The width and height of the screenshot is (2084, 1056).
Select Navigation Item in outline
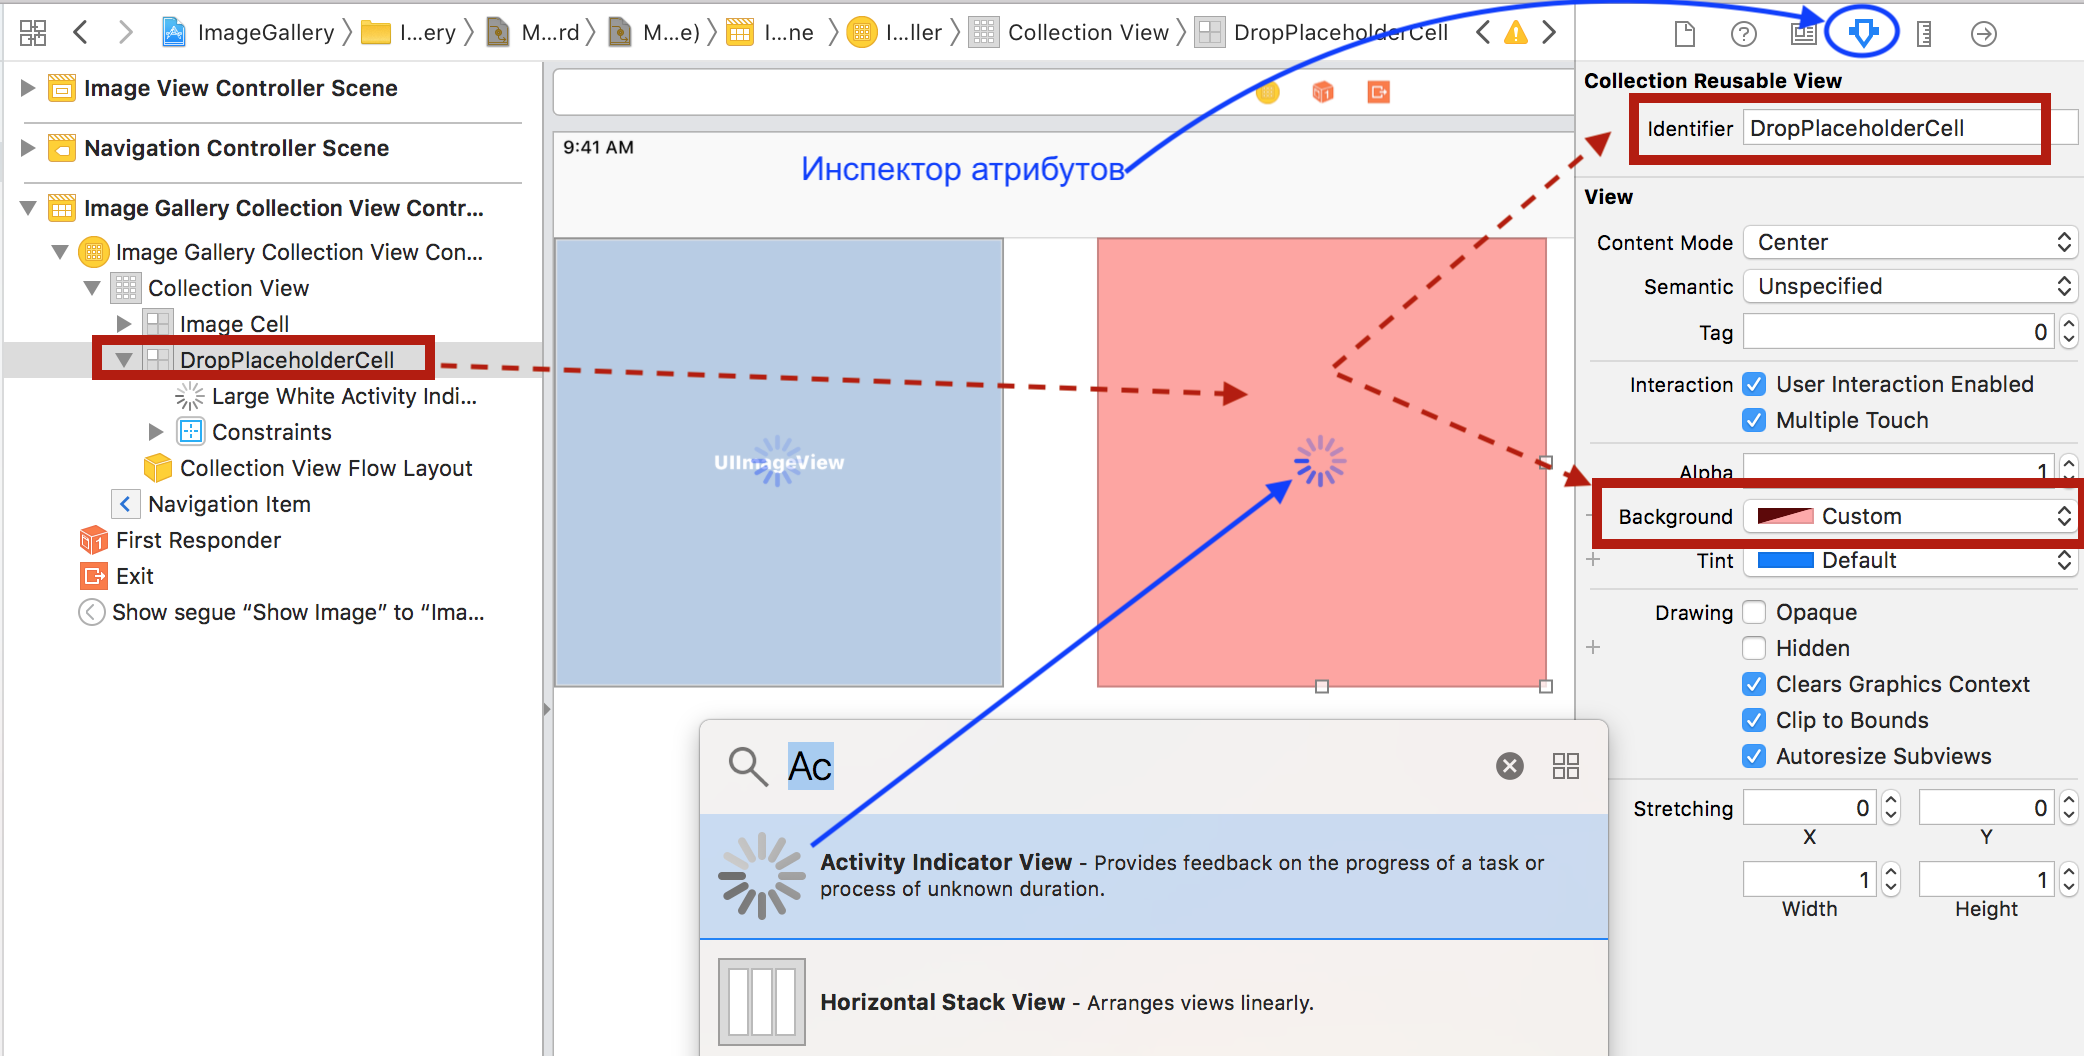(212, 504)
